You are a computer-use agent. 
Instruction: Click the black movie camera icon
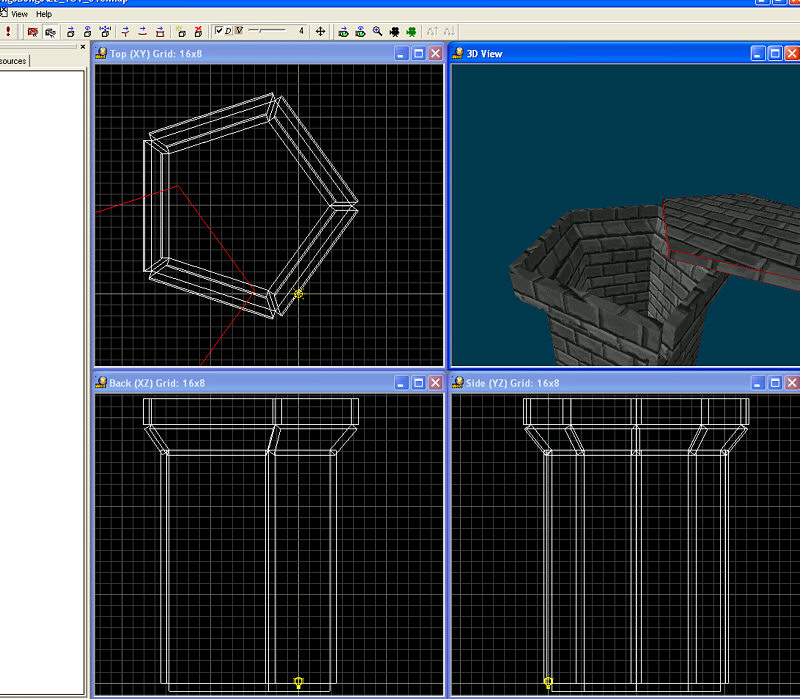(394, 32)
